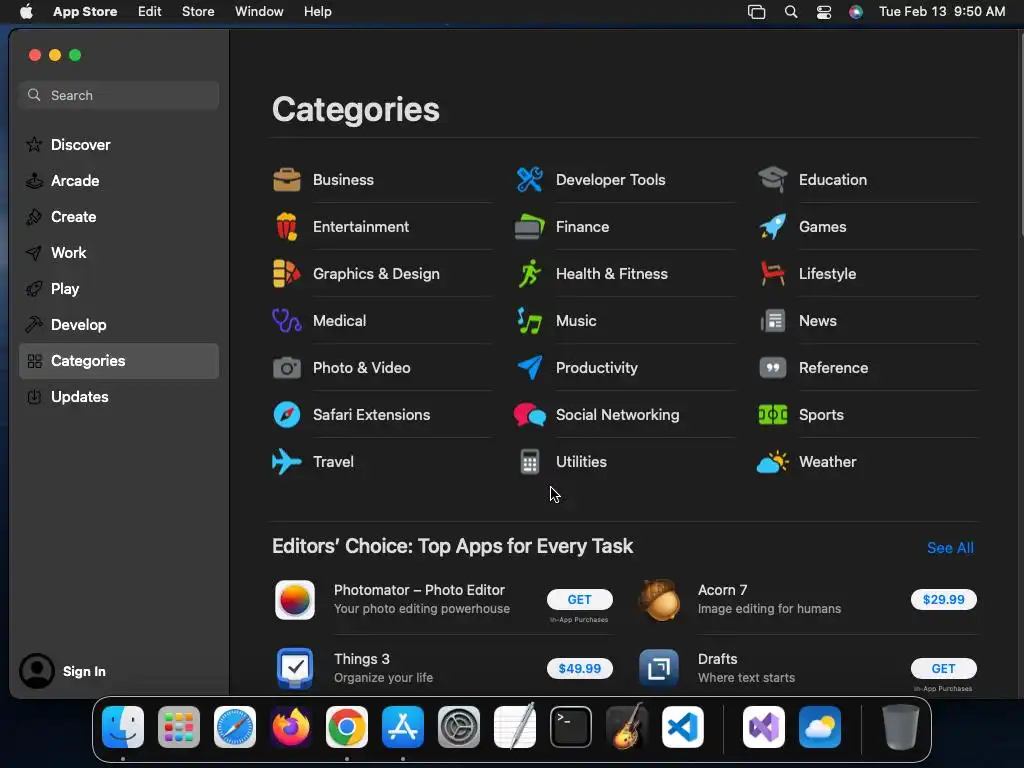Open the Safari Extensions compass icon
Image resolution: width=1024 pixels, height=768 pixels.
point(287,415)
